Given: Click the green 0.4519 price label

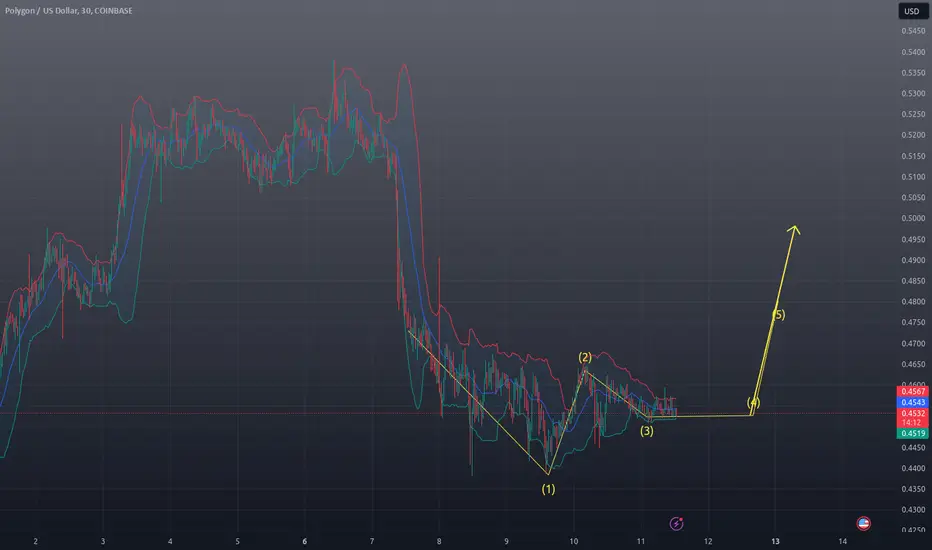Looking at the screenshot, I should (x=912, y=433).
